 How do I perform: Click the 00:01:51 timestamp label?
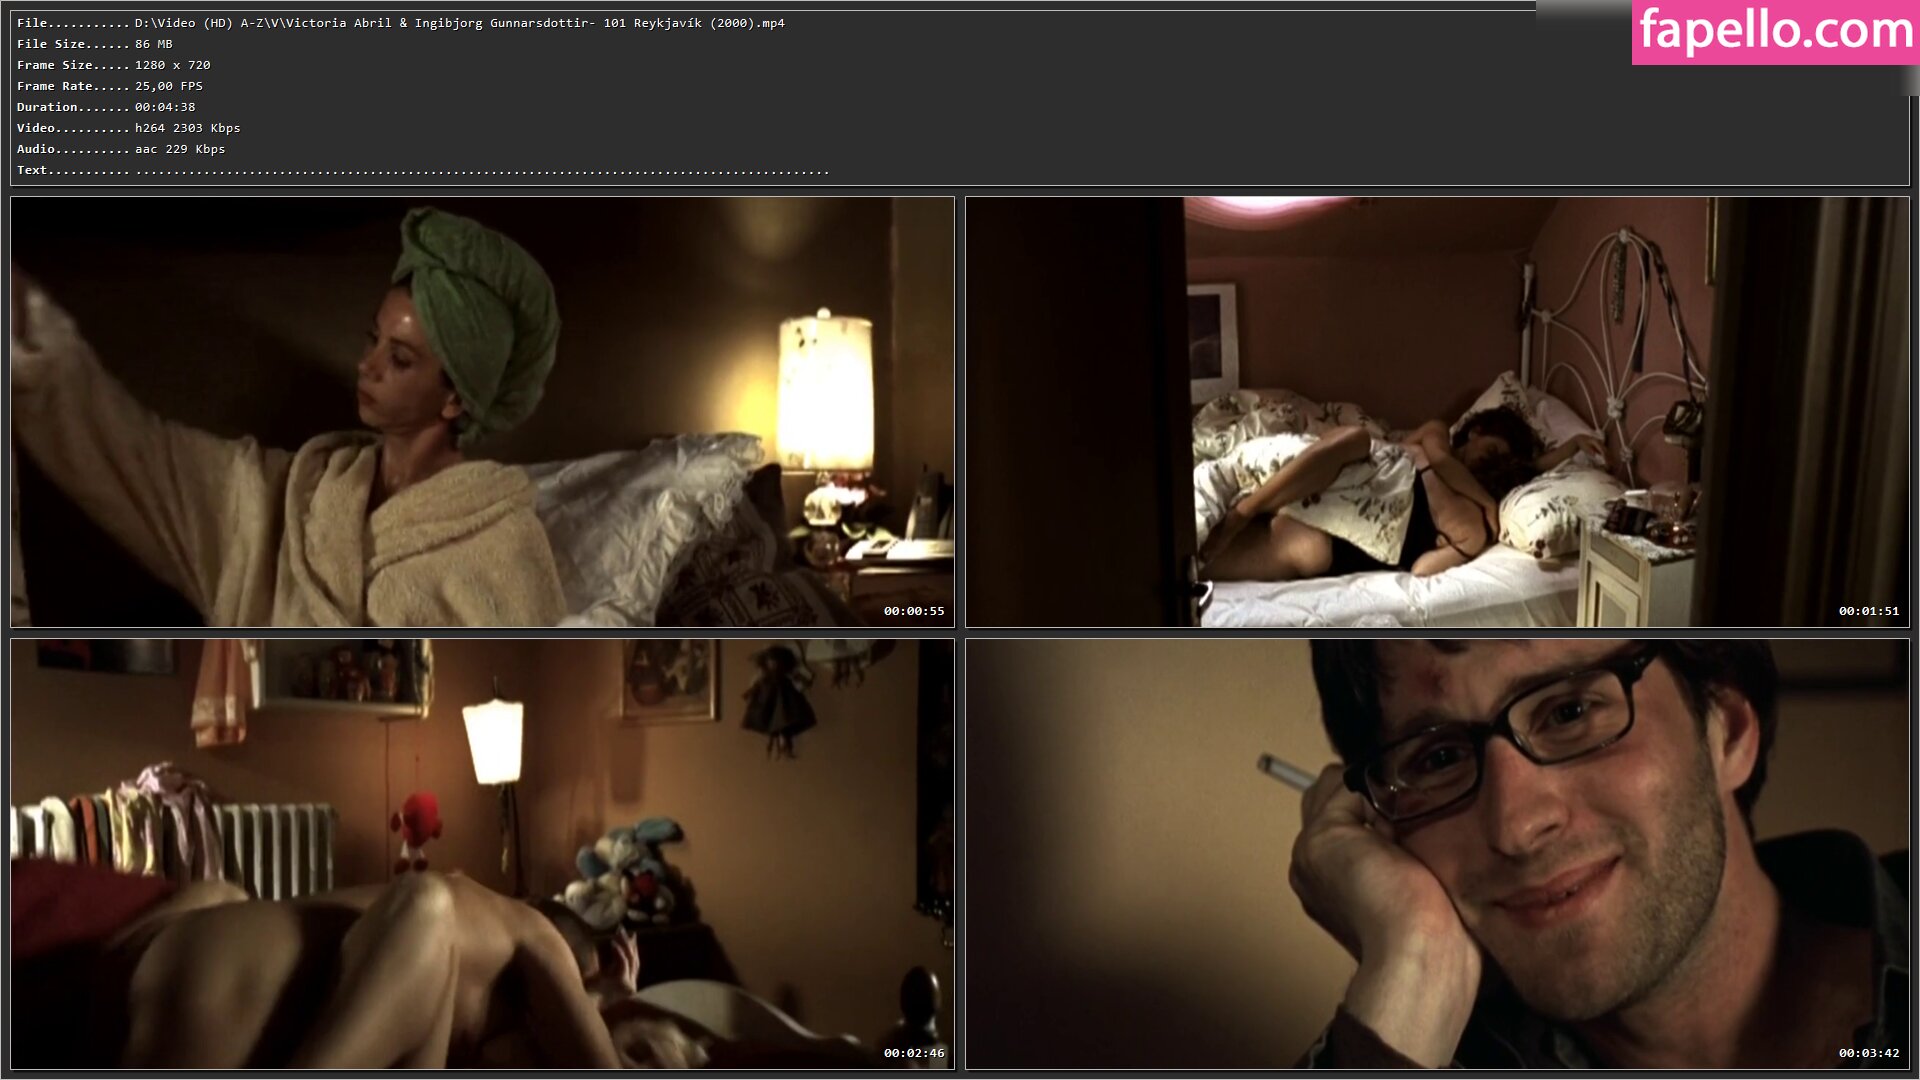[1868, 611]
